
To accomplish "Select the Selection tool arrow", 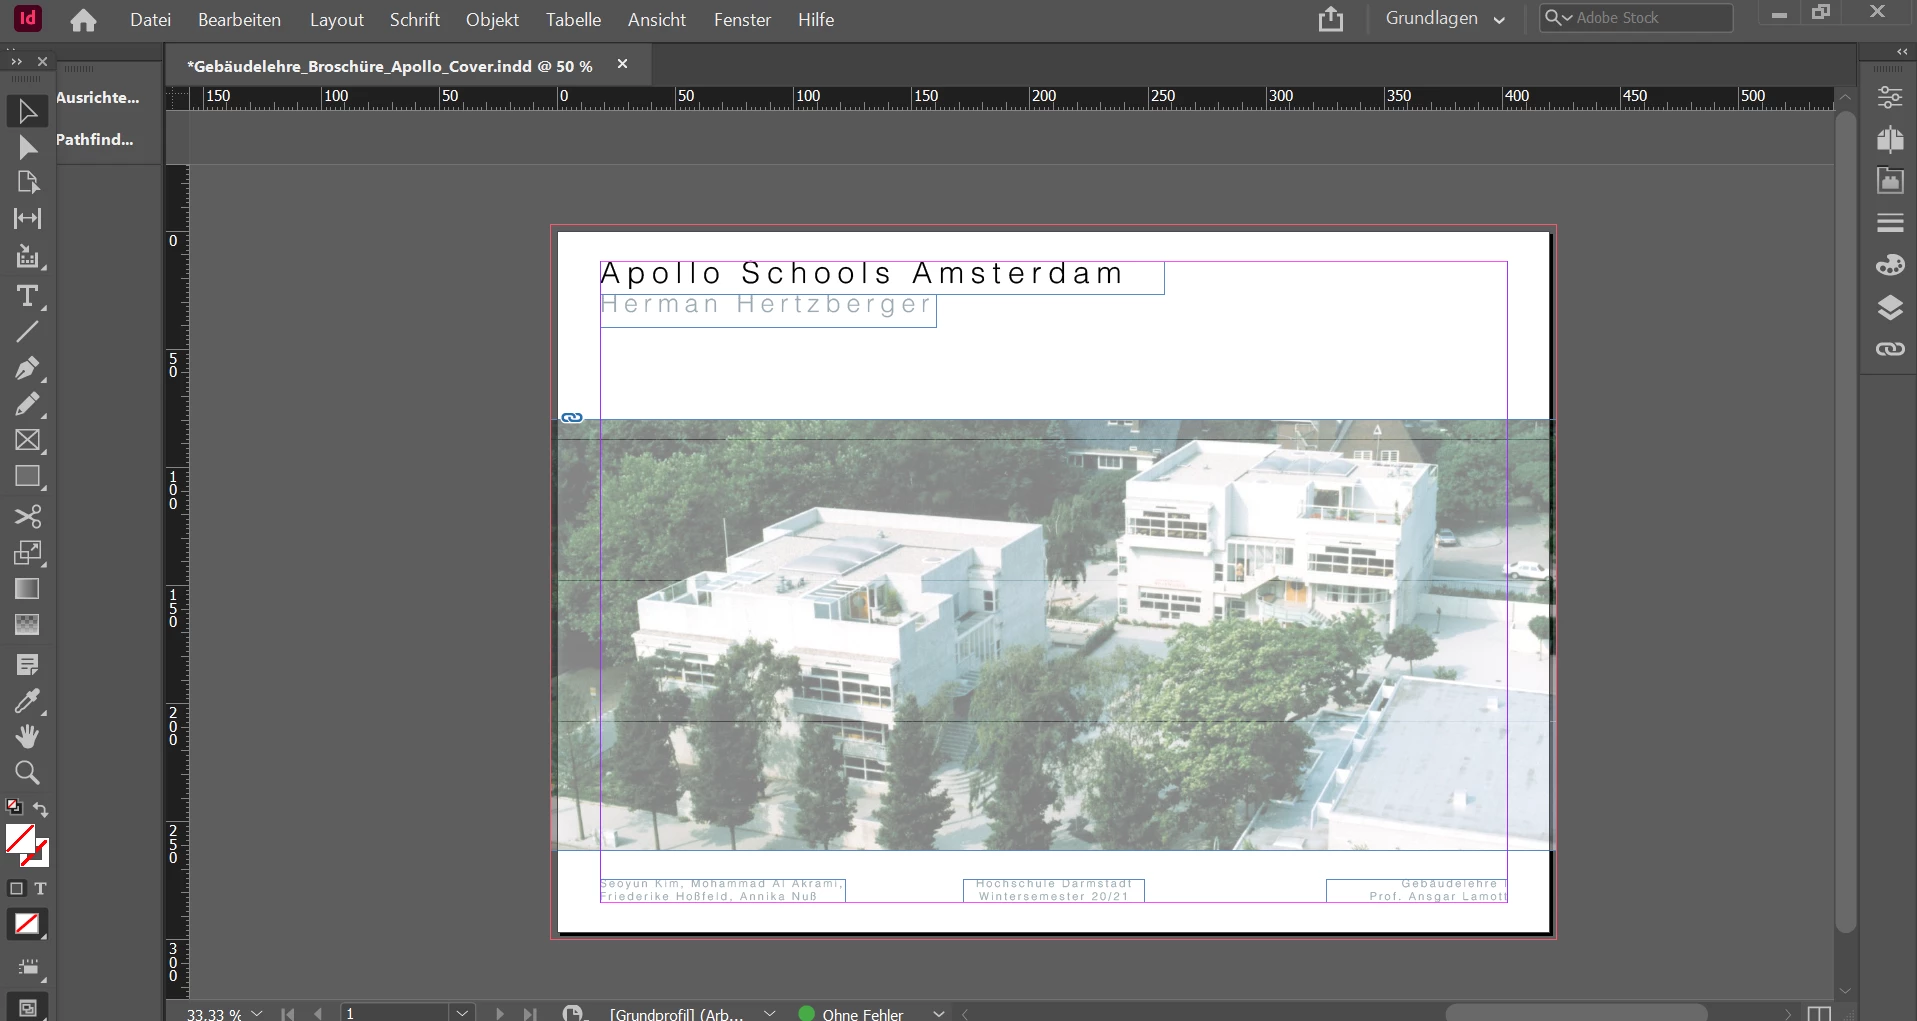I will pyautogui.click(x=27, y=111).
